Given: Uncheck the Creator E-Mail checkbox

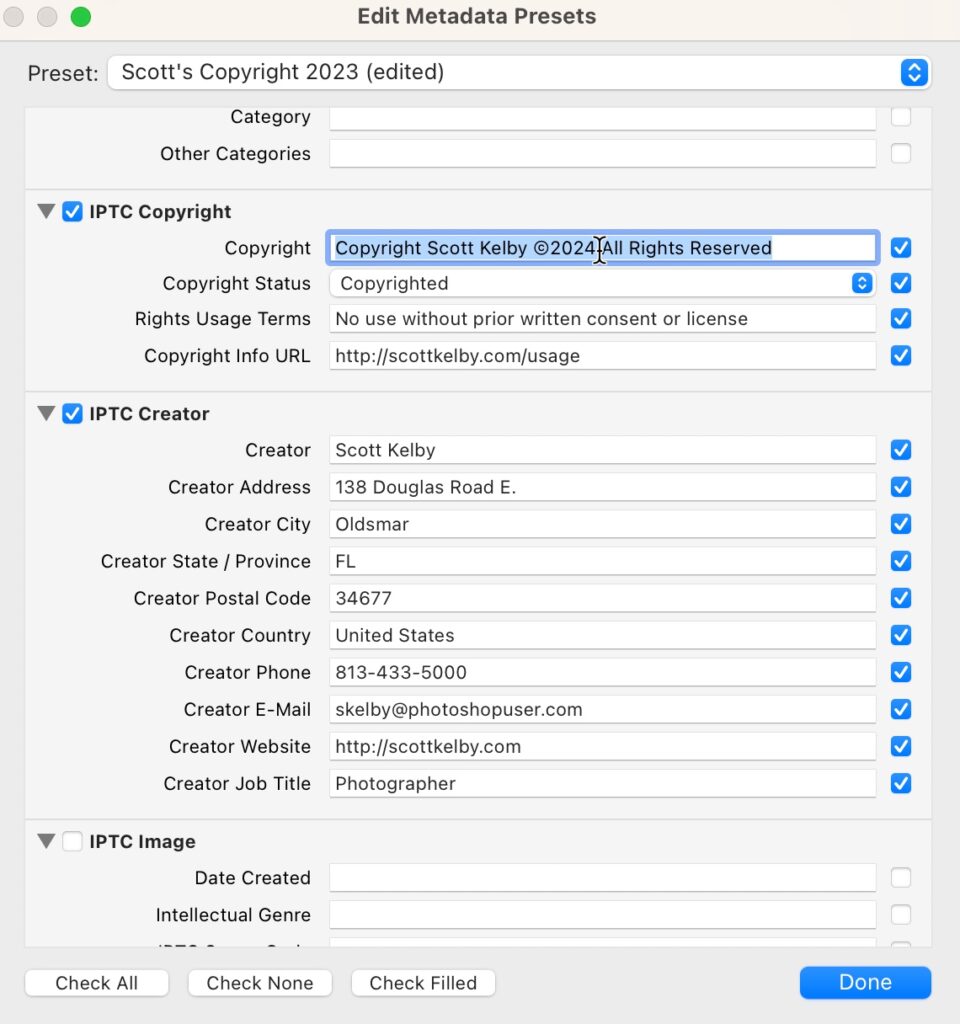Looking at the screenshot, I should pos(901,709).
